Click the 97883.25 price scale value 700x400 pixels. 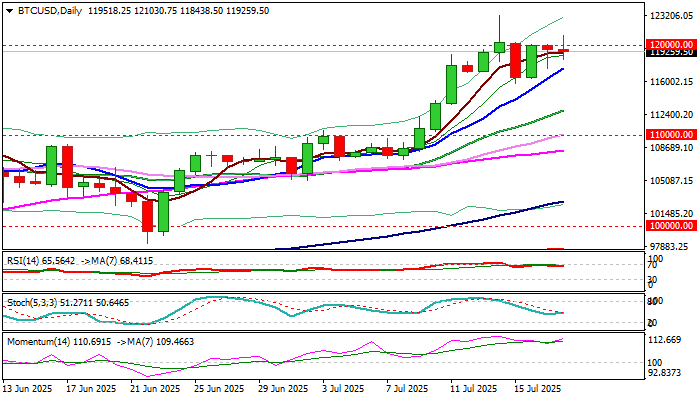pos(671,247)
